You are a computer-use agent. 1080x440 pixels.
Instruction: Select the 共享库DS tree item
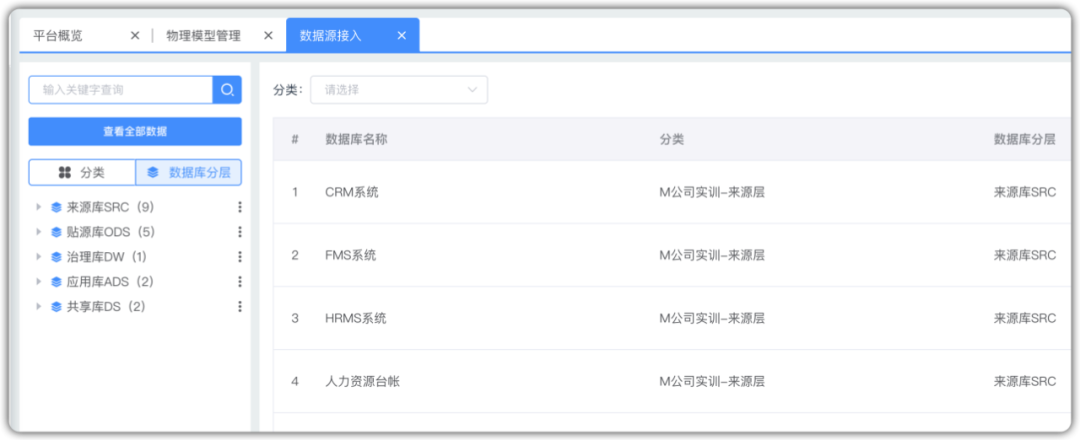106,307
